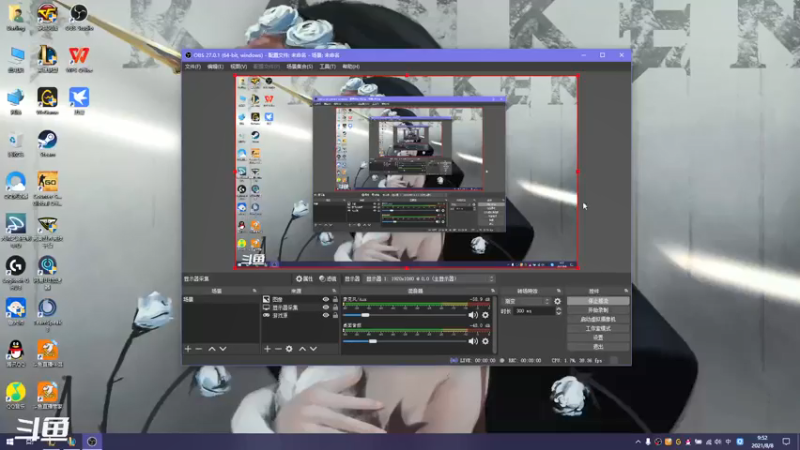The image size is (800, 450).
Task: Move the selected source up
Action: click(x=302, y=349)
